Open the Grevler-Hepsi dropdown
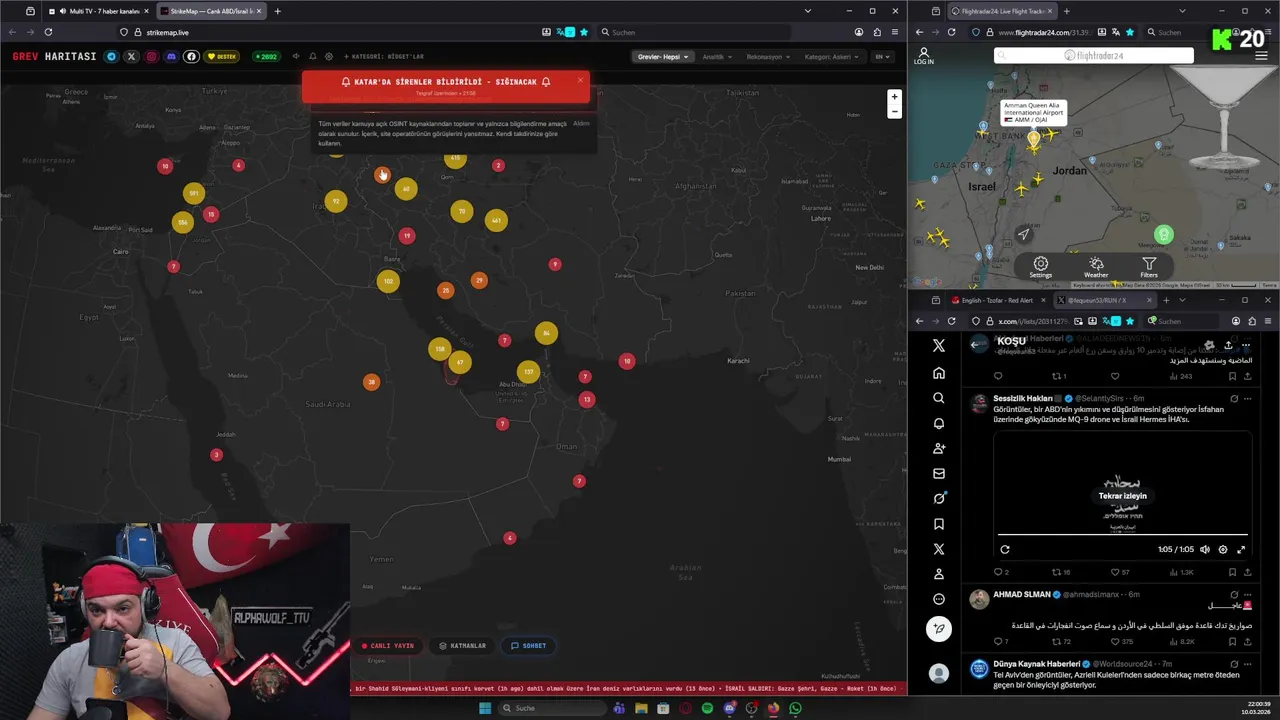1280x720 pixels. pyautogui.click(x=664, y=57)
